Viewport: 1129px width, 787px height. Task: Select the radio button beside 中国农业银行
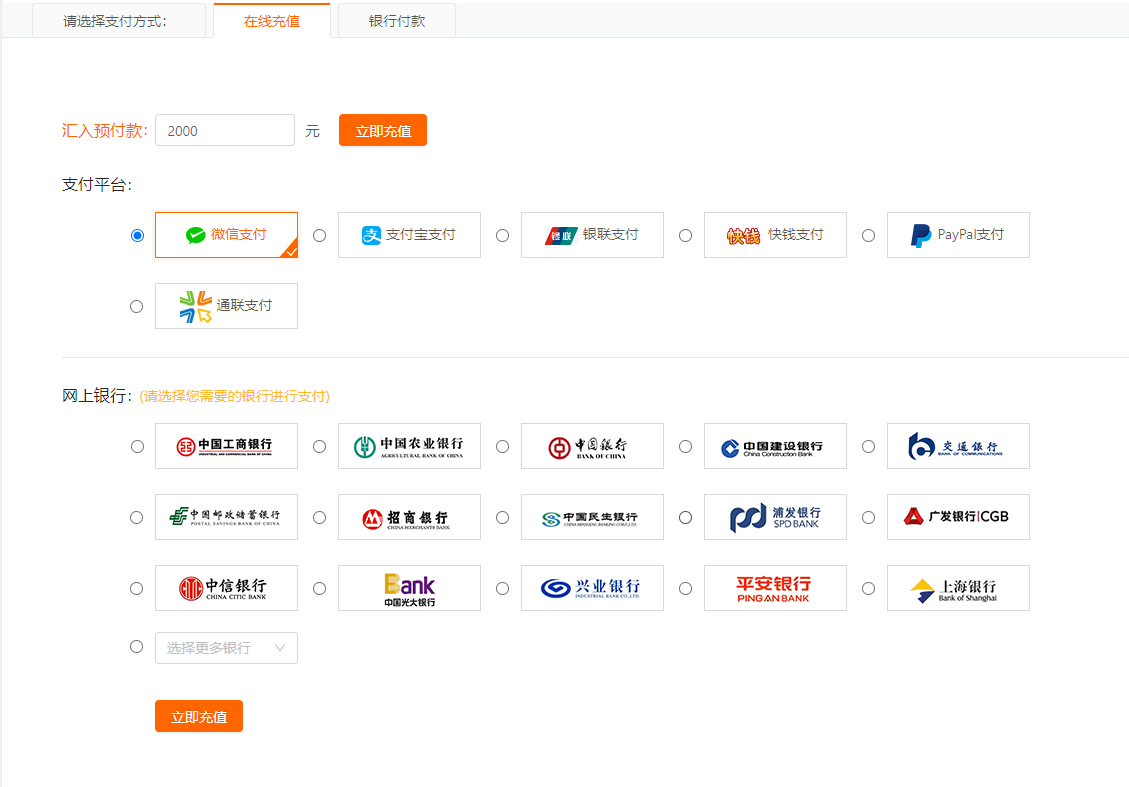click(320, 446)
